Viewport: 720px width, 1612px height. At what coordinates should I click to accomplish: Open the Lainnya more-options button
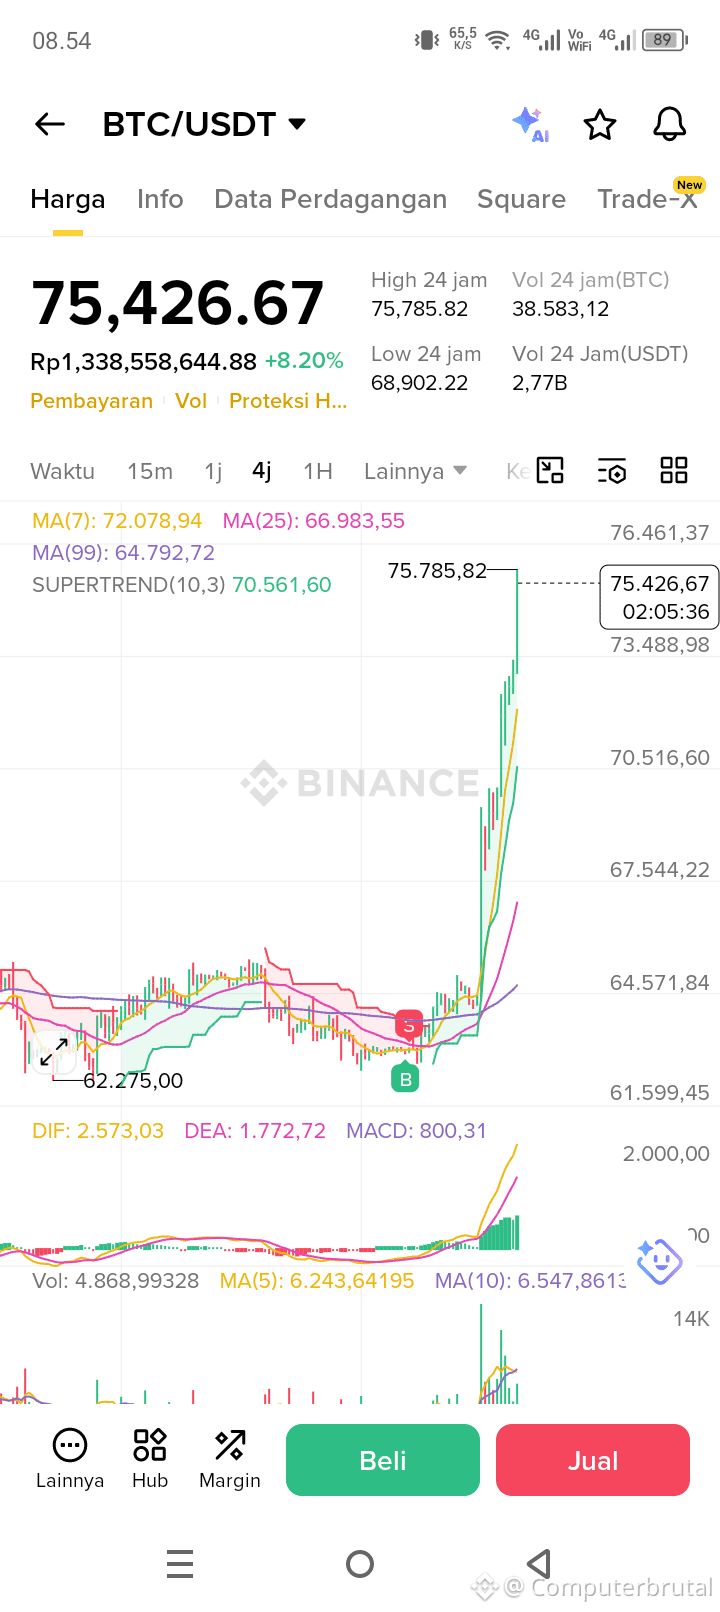(x=70, y=1460)
